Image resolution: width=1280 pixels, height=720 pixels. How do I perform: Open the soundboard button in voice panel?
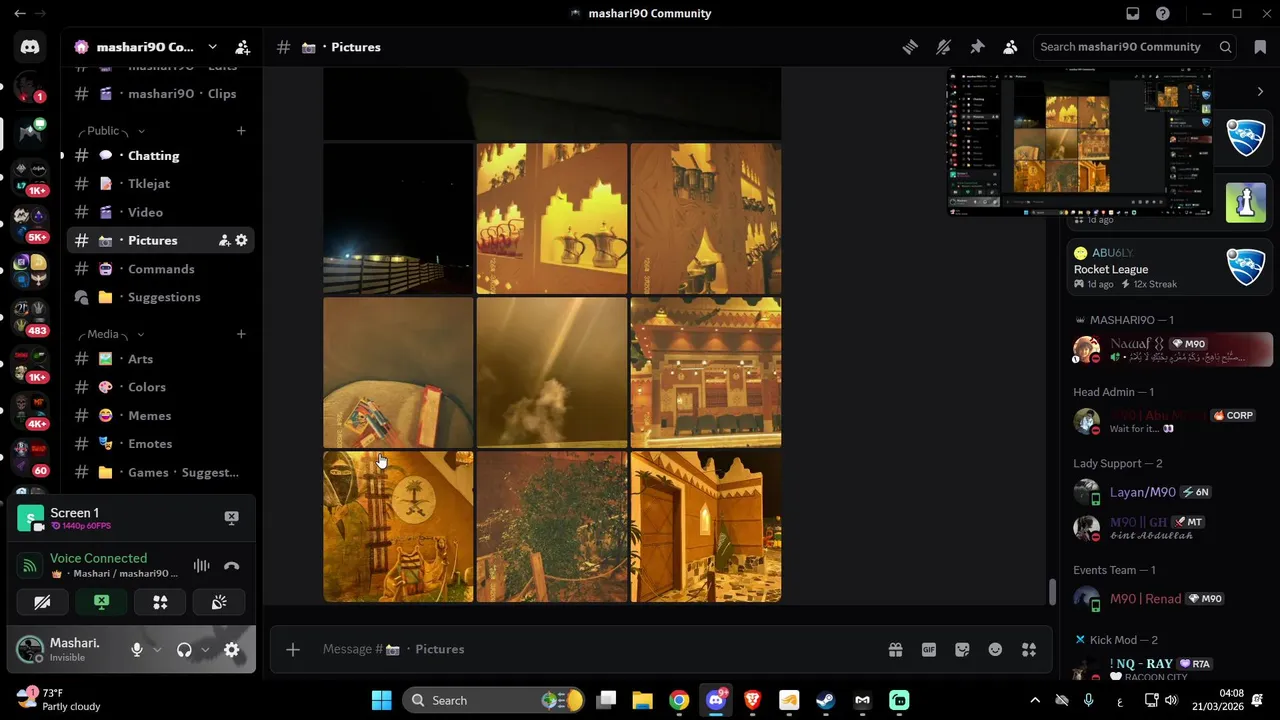(x=219, y=602)
